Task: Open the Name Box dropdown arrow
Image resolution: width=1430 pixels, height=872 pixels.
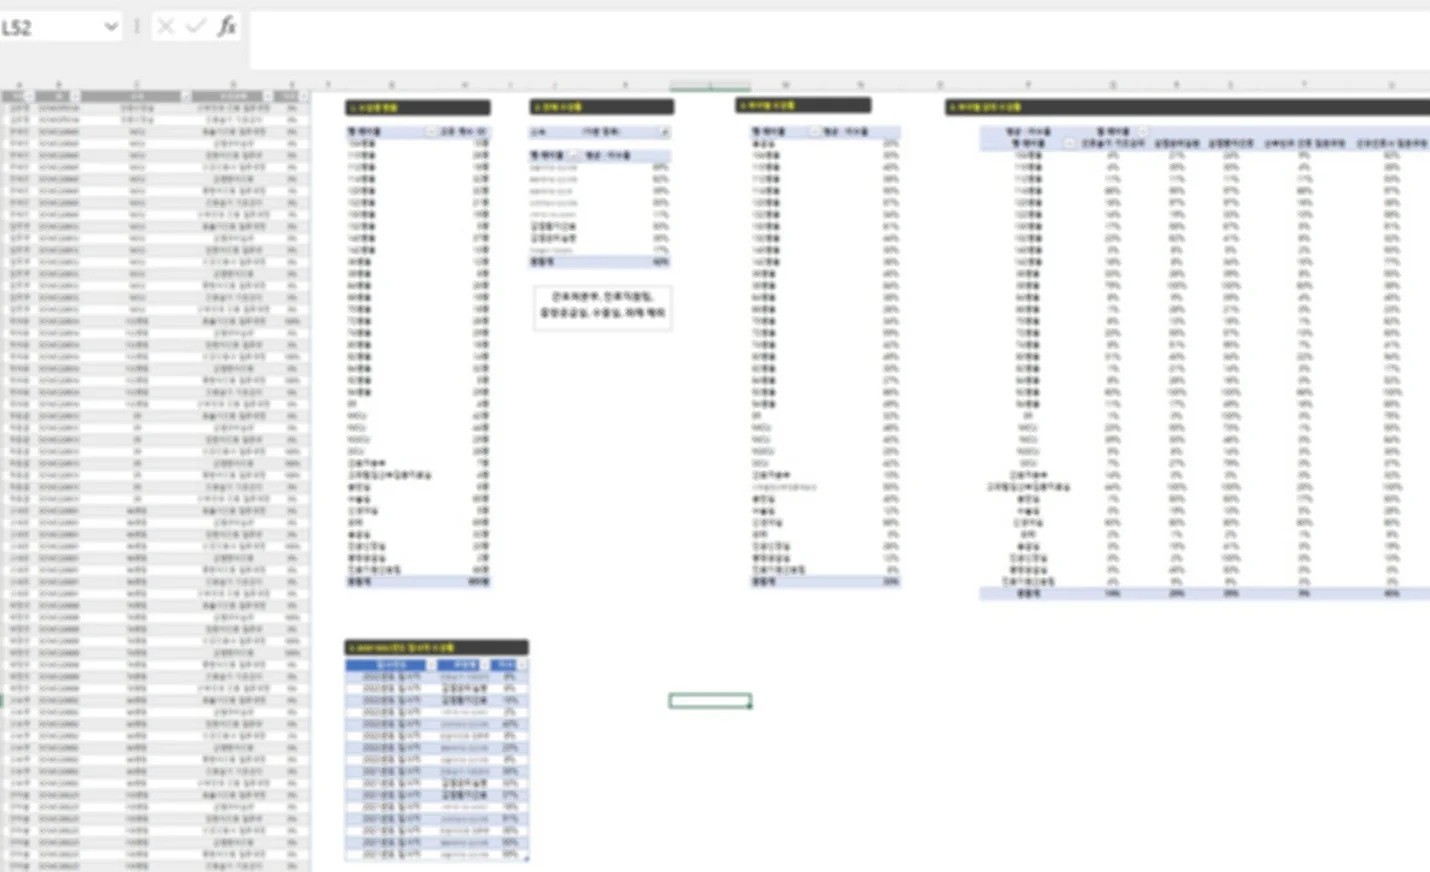Action: click(x=111, y=27)
